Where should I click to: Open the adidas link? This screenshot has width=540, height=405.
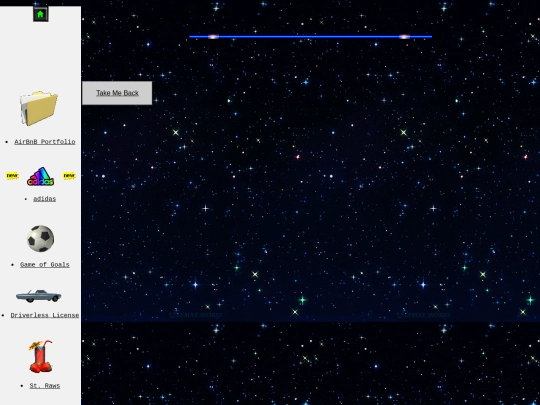tap(44, 199)
